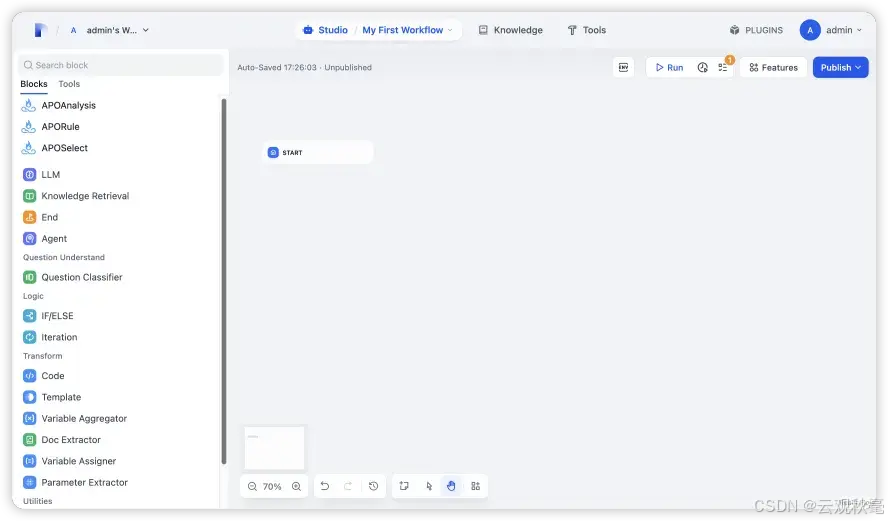Add a note to the canvas
The image size is (888, 521).
[x=404, y=486]
